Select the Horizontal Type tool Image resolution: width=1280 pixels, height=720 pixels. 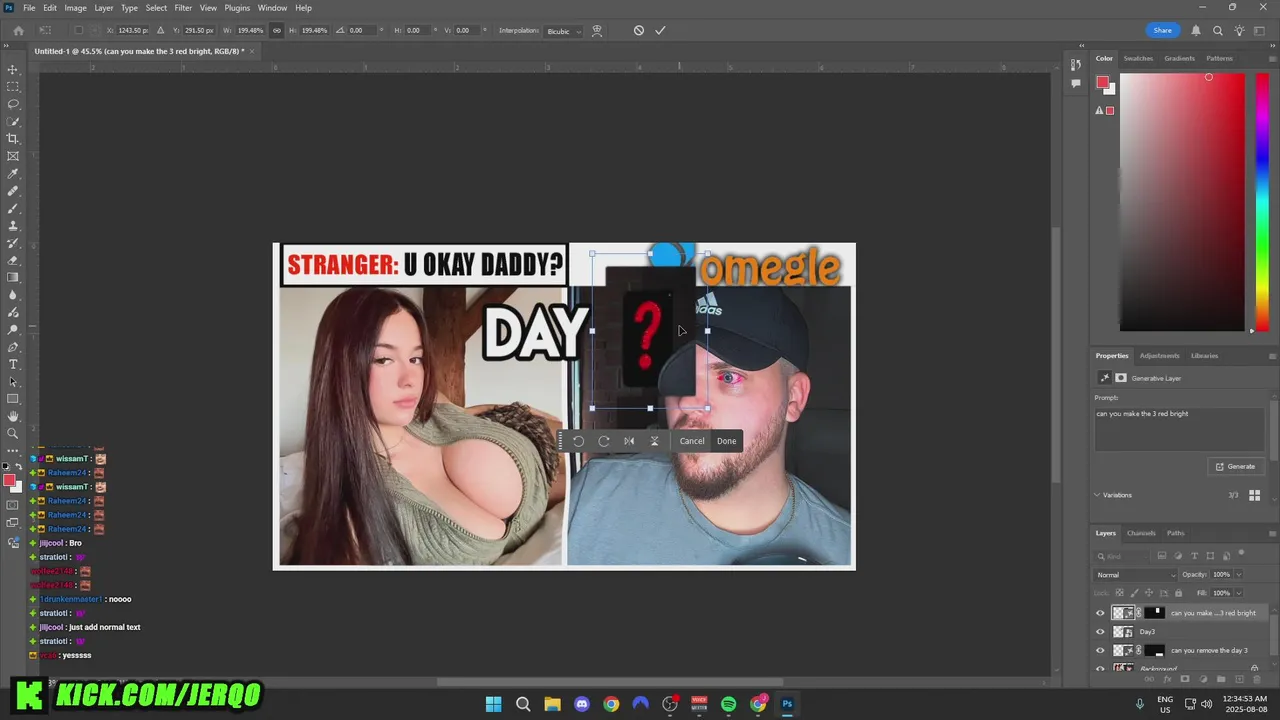coord(13,364)
